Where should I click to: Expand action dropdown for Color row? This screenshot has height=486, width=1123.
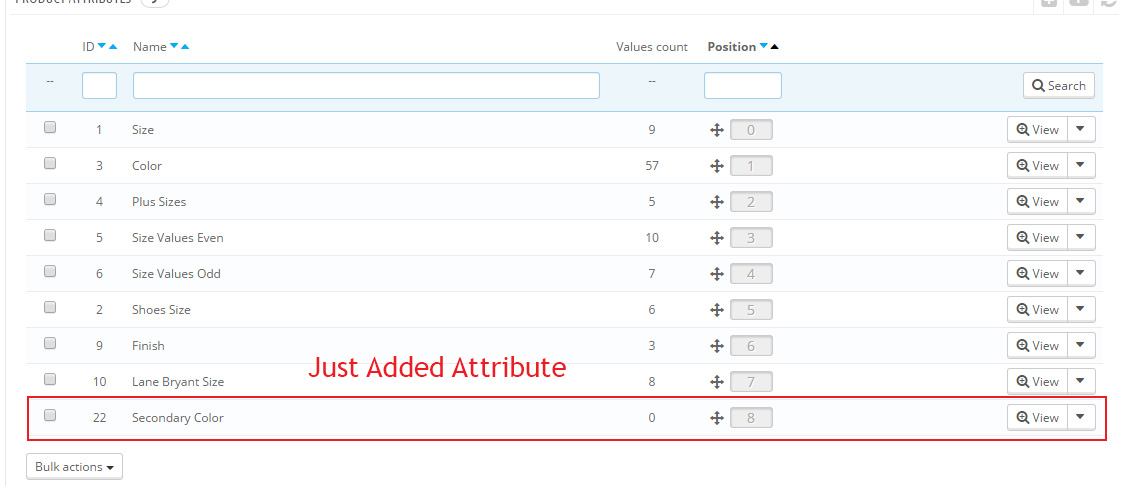point(1082,166)
